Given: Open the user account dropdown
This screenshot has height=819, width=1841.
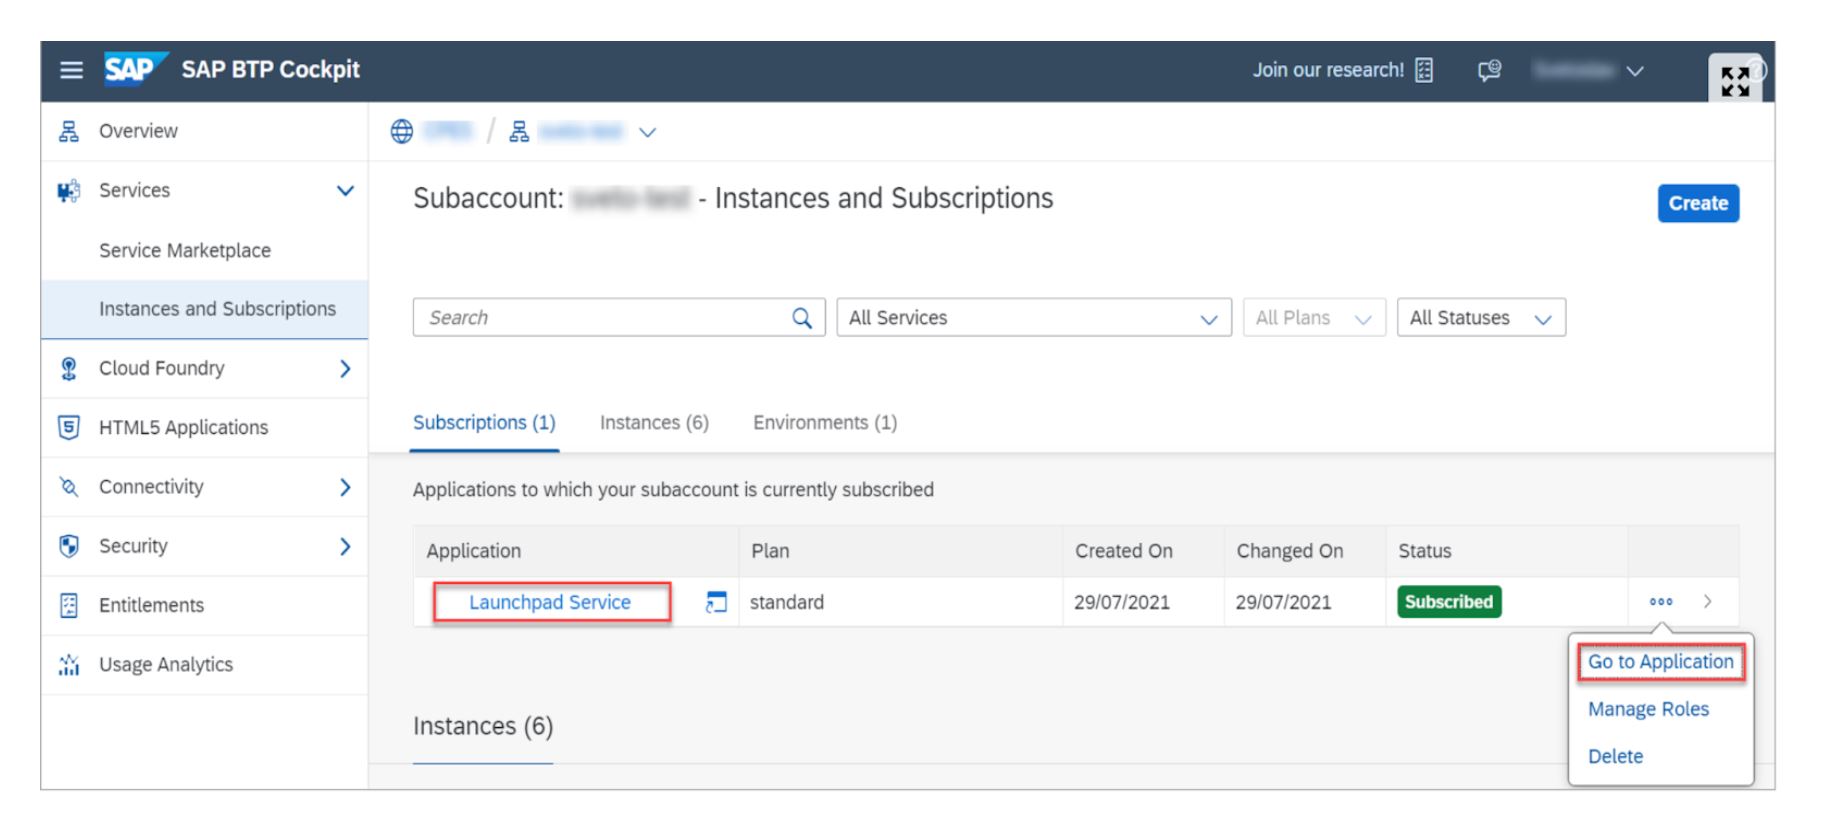Looking at the screenshot, I should [x=1635, y=71].
